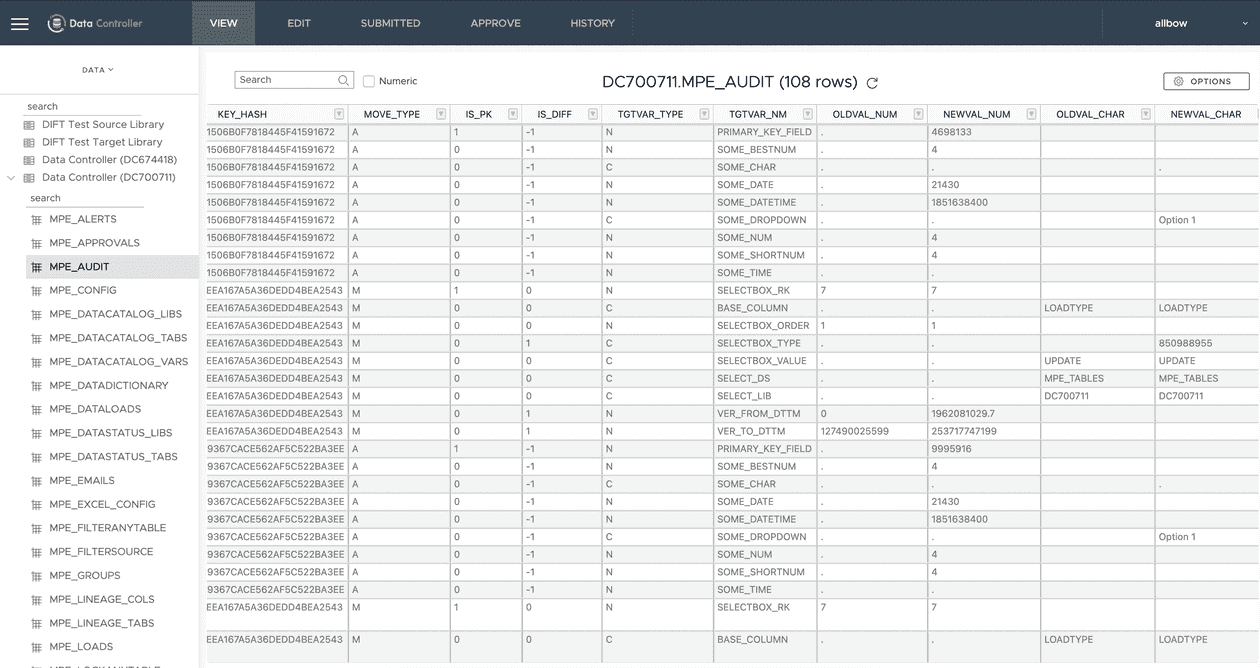Click the table icon beside MPE_AUDIT
This screenshot has height=668, width=1260.
tap(37, 267)
